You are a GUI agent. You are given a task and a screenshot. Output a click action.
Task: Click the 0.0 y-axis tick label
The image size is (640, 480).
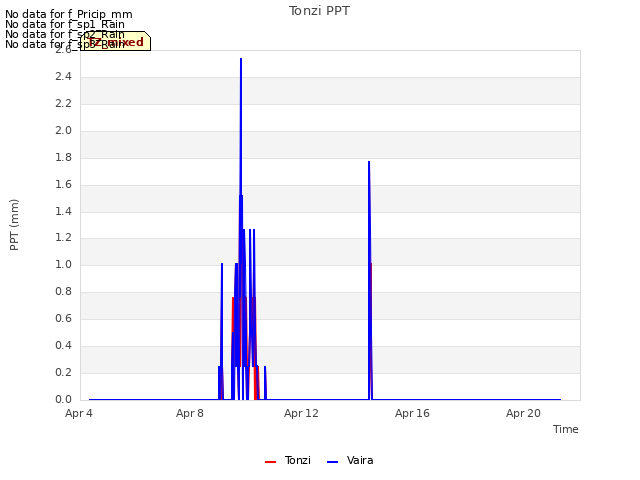point(64,399)
